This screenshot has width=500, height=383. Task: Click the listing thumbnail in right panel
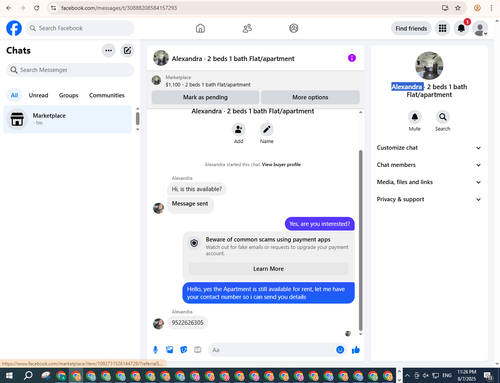point(429,66)
